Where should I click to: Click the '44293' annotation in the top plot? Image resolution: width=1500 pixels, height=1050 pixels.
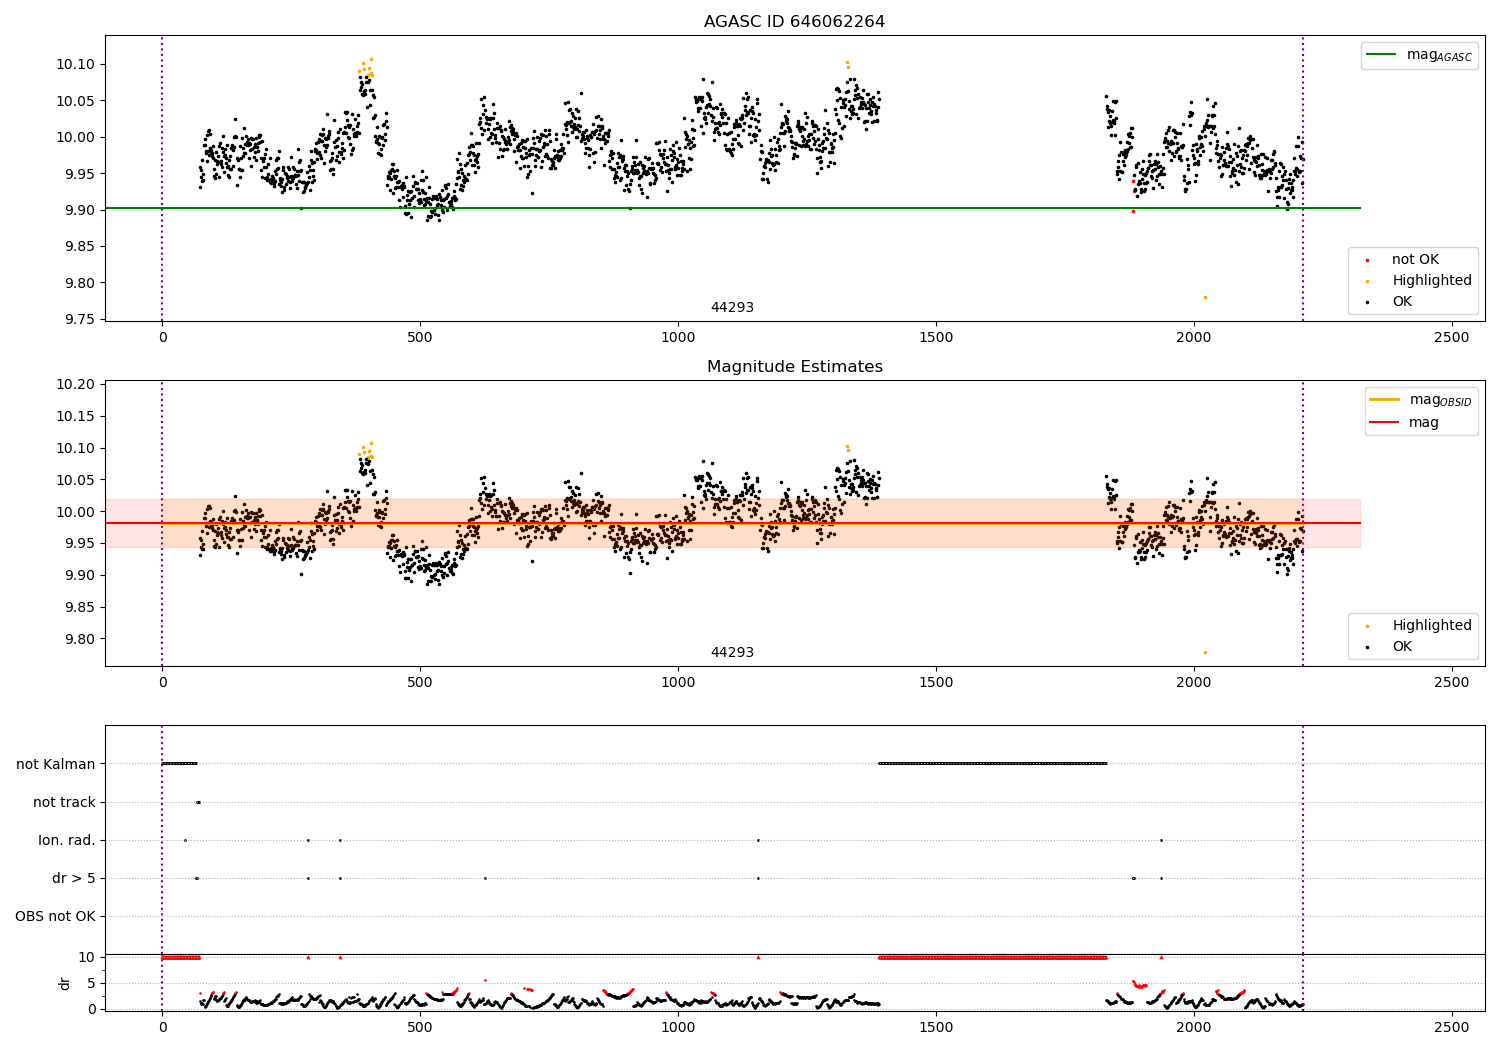pyautogui.click(x=732, y=307)
